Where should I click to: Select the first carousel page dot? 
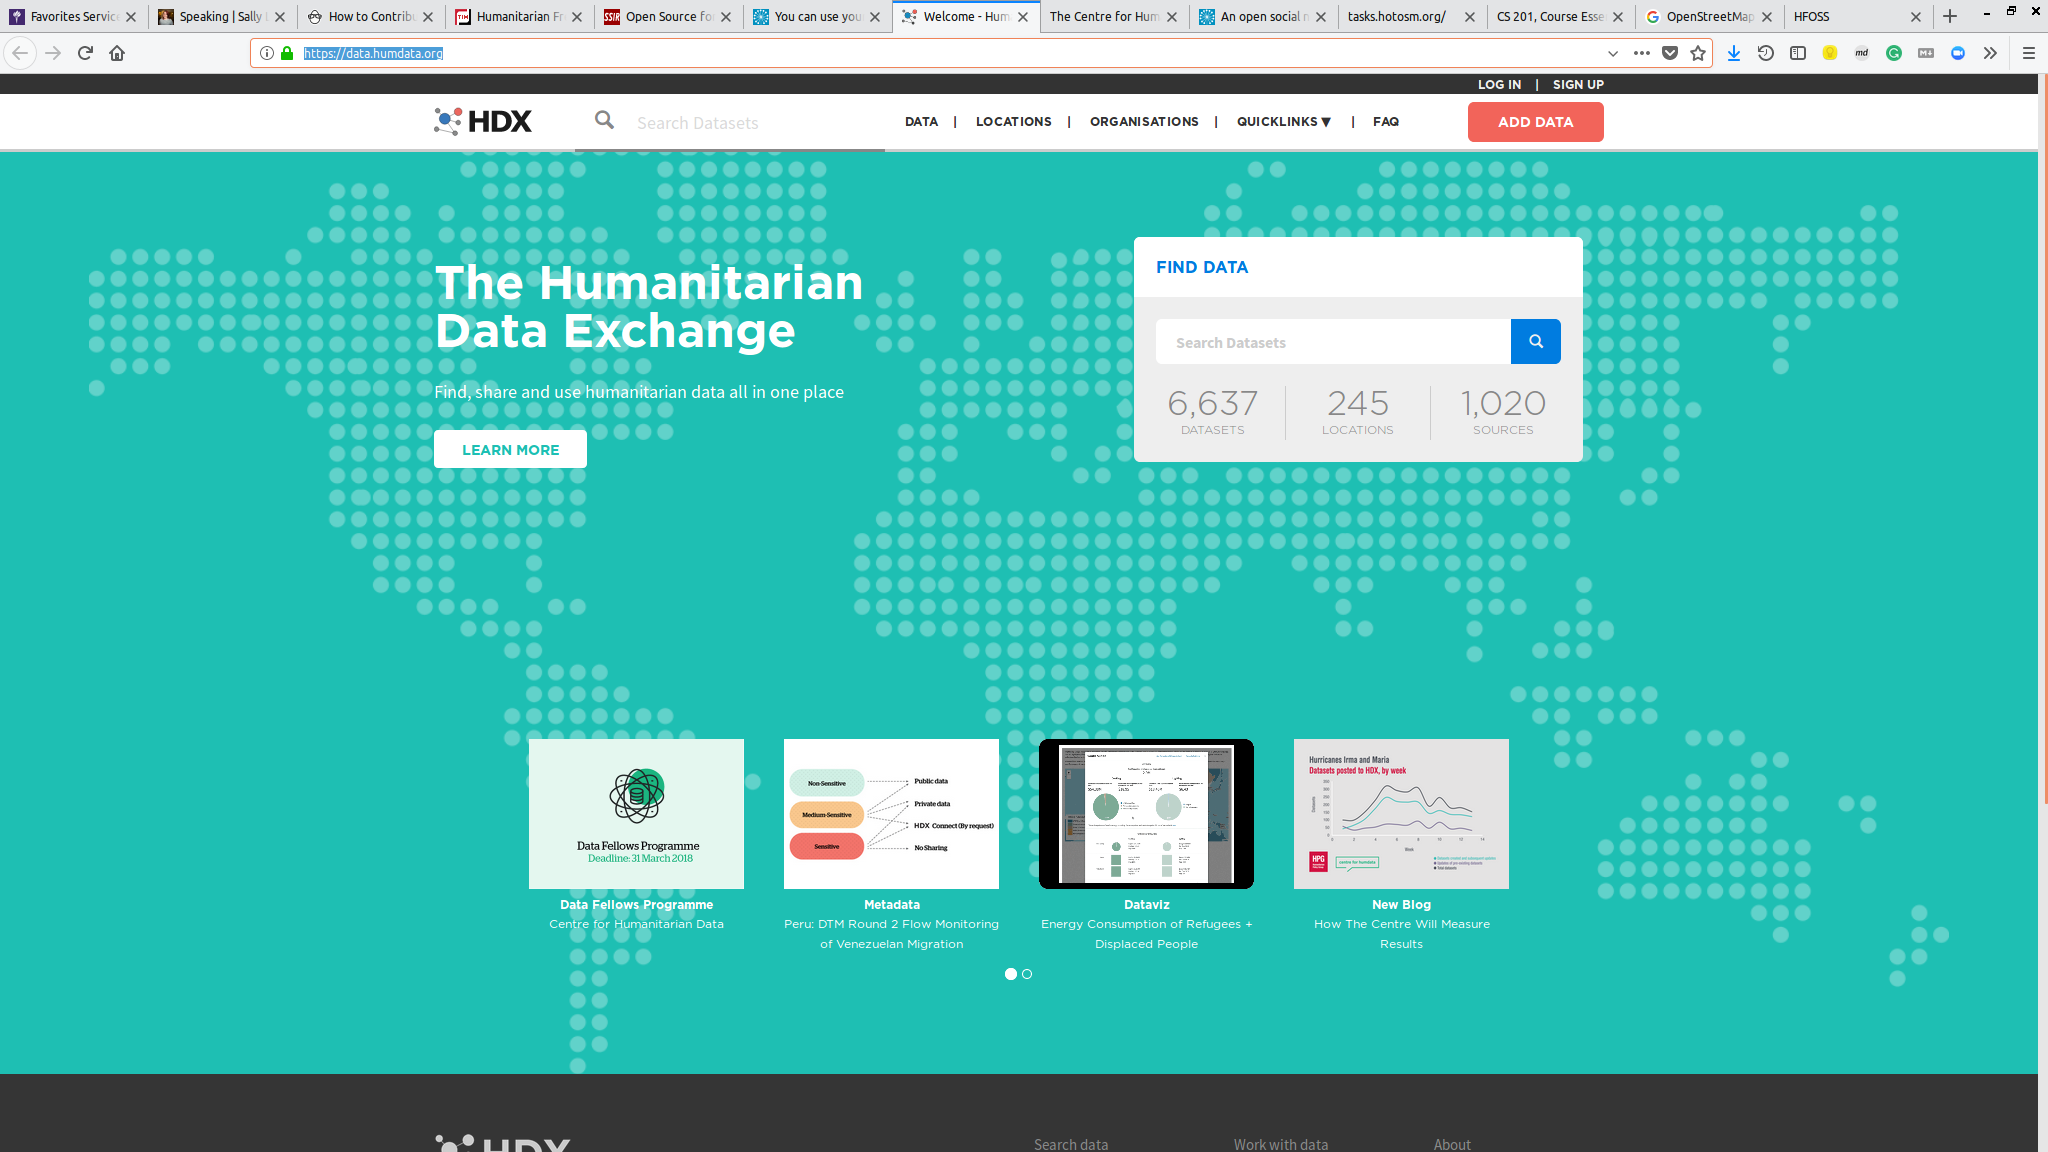coord(1011,974)
